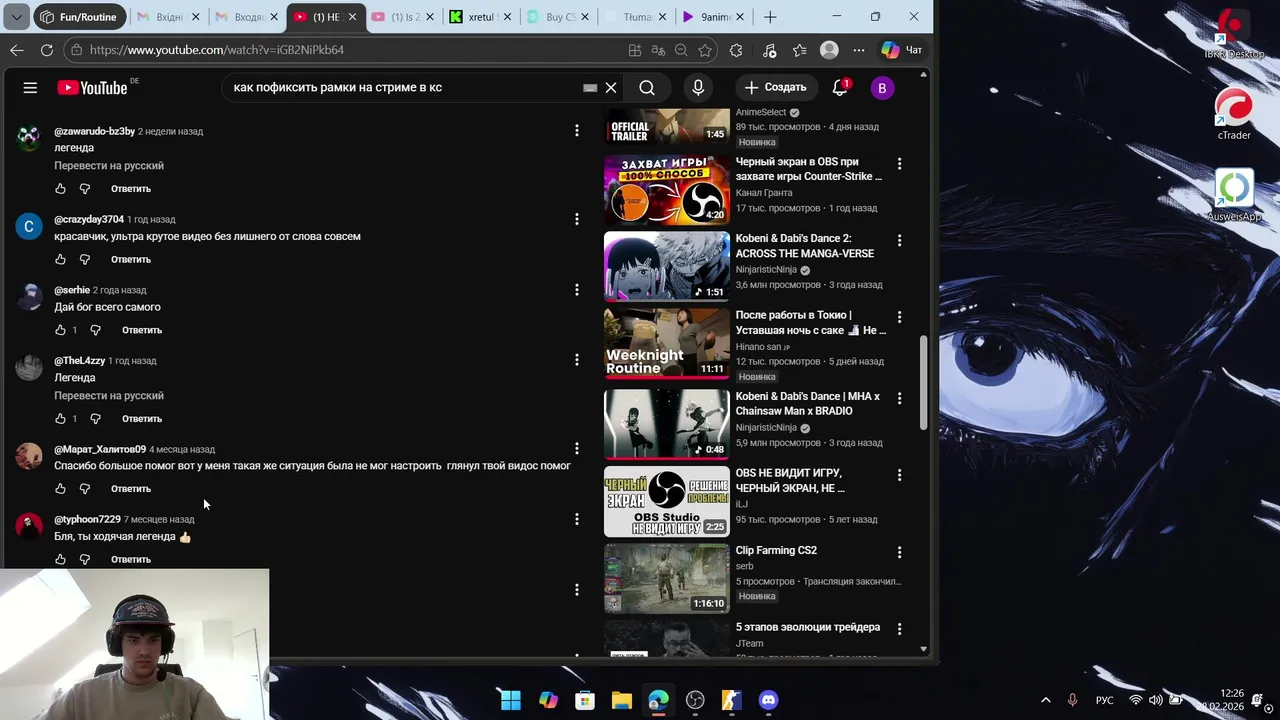Open a new browser tab

click(770, 17)
